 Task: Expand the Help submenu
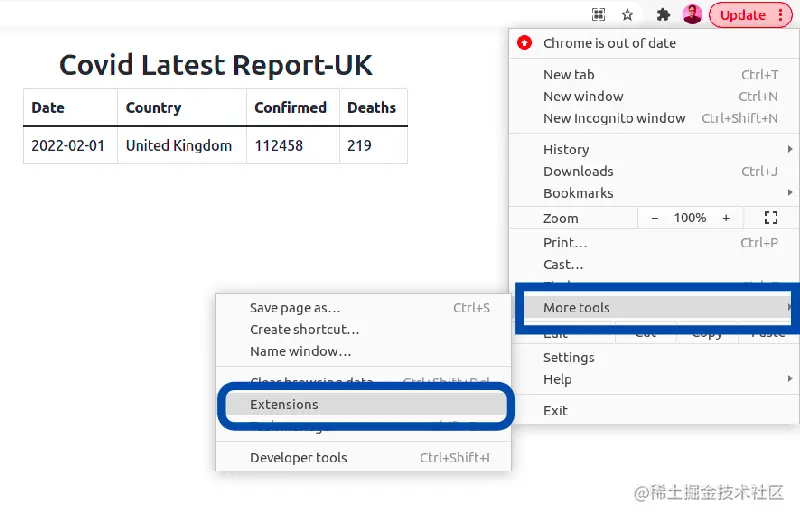[654, 379]
